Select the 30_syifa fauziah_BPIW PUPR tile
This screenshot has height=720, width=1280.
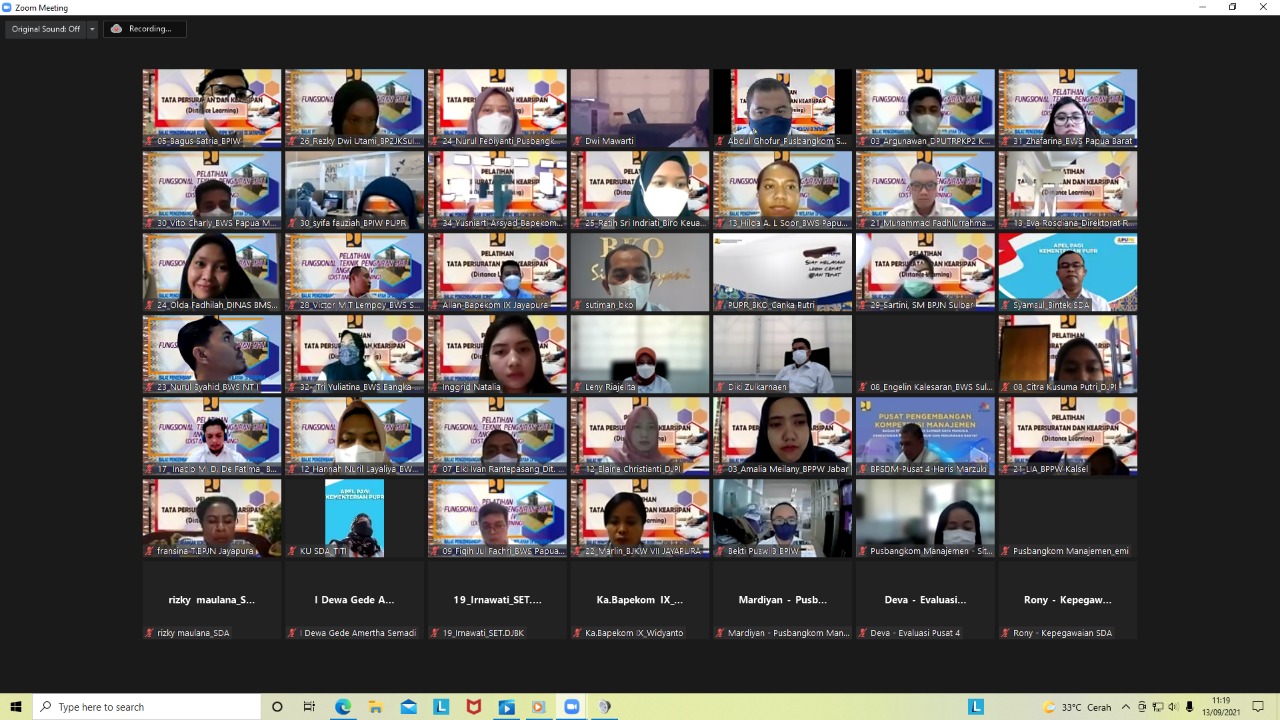[354, 190]
